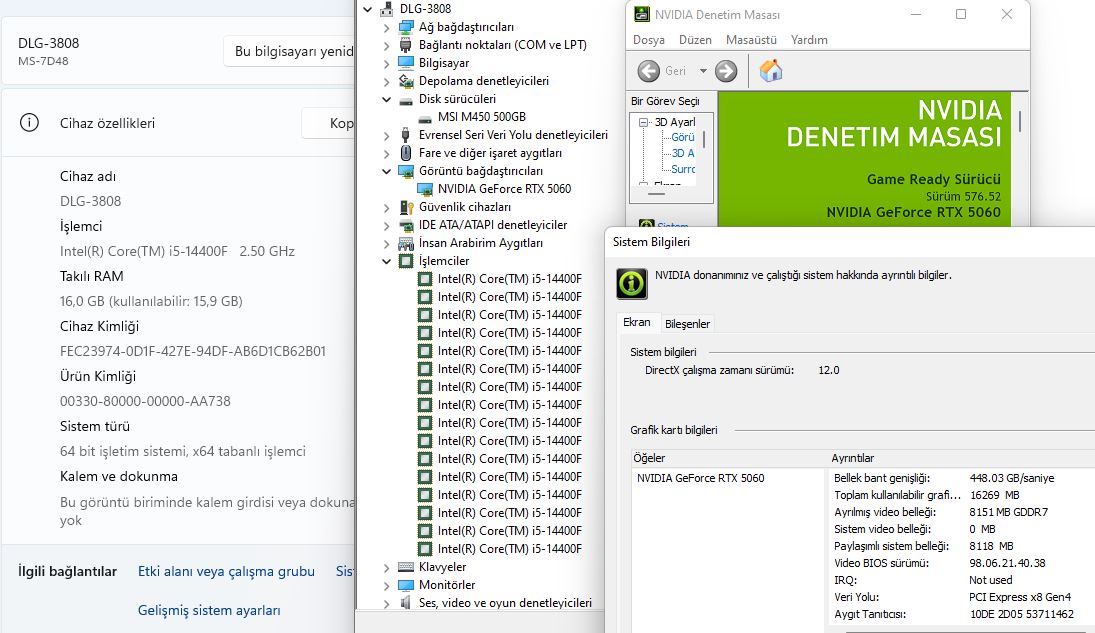
Task: Click the Monitörler screen icon
Action: click(406, 585)
